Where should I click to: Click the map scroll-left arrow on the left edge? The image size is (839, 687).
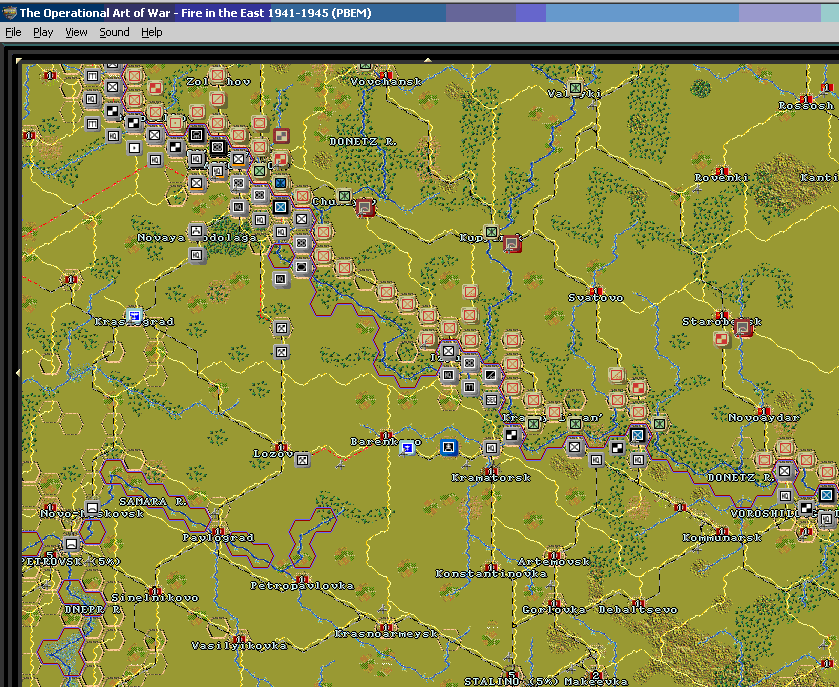(18, 372)
